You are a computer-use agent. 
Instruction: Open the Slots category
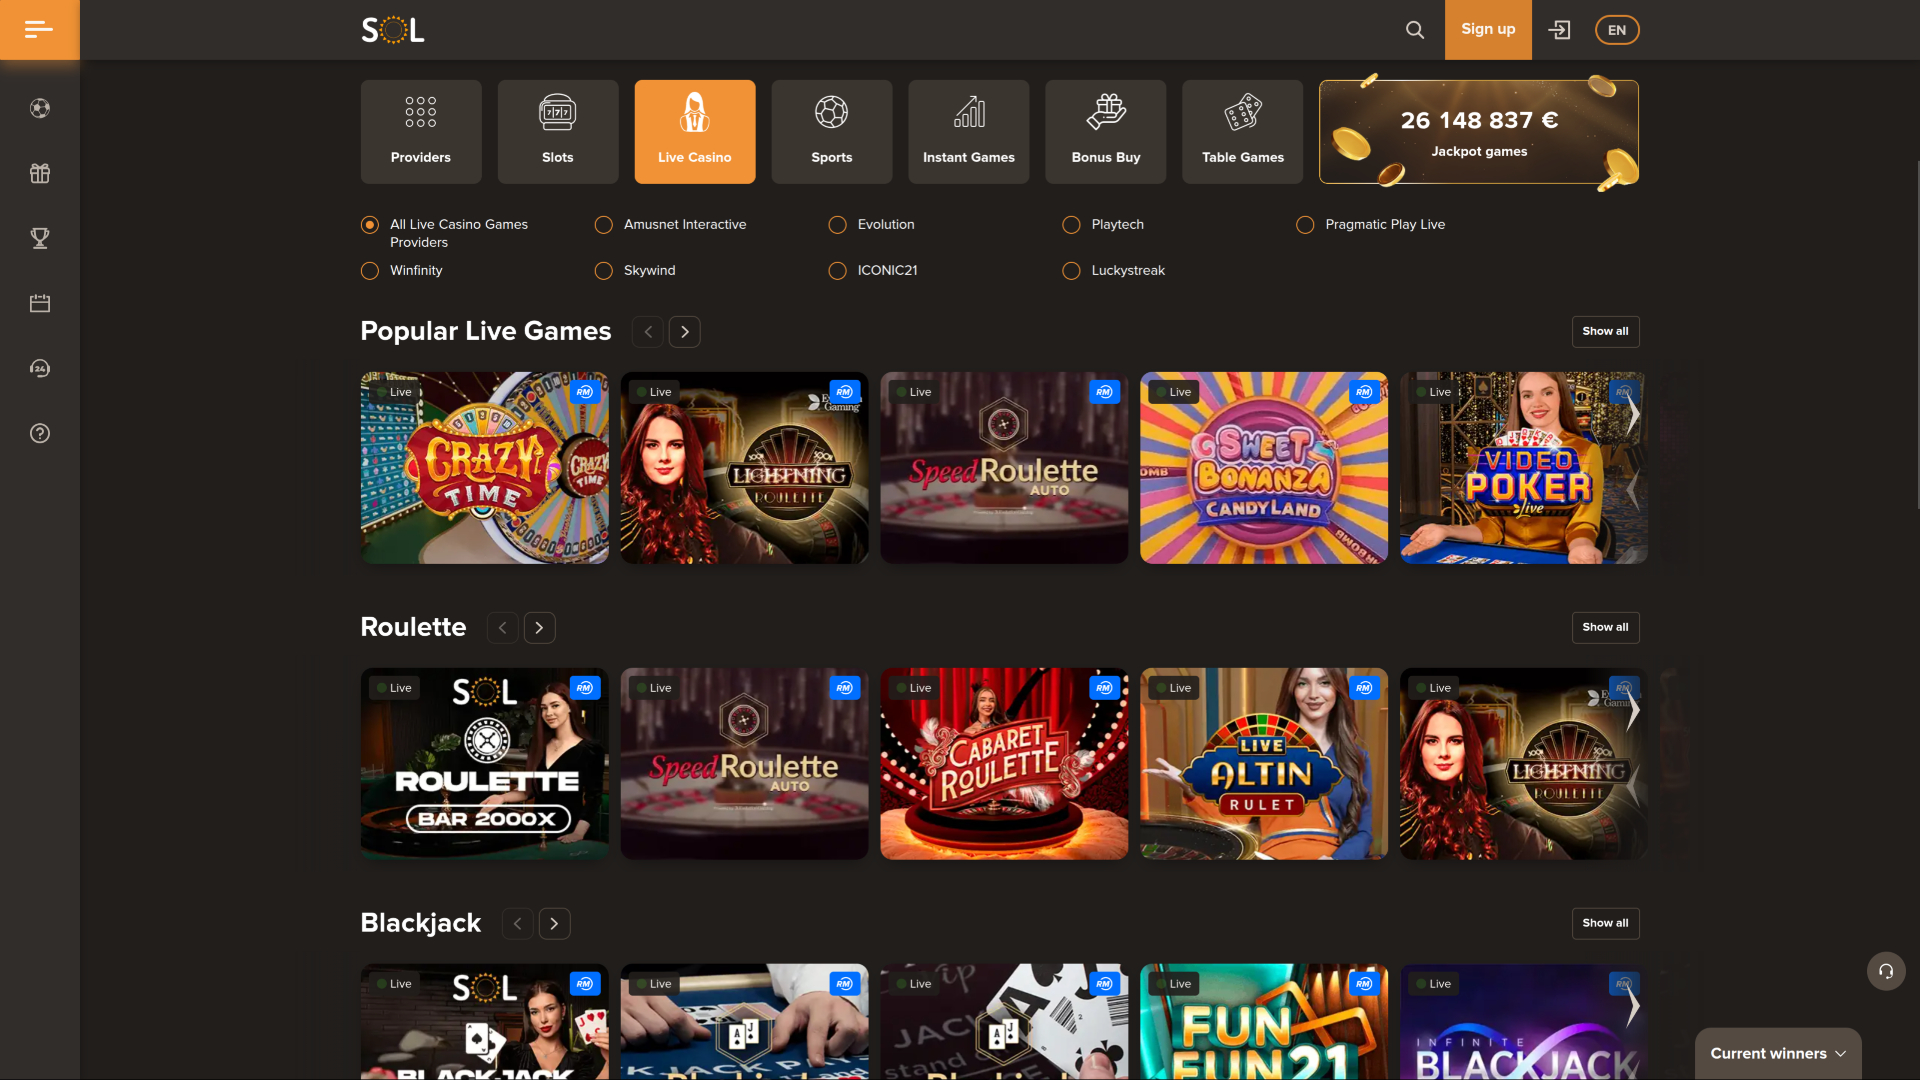pyautogui.click(x=557, y=131)
